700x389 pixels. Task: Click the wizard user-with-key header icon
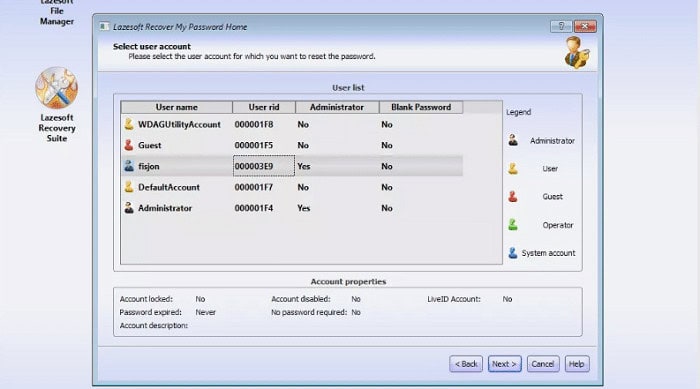click(576, 53)
